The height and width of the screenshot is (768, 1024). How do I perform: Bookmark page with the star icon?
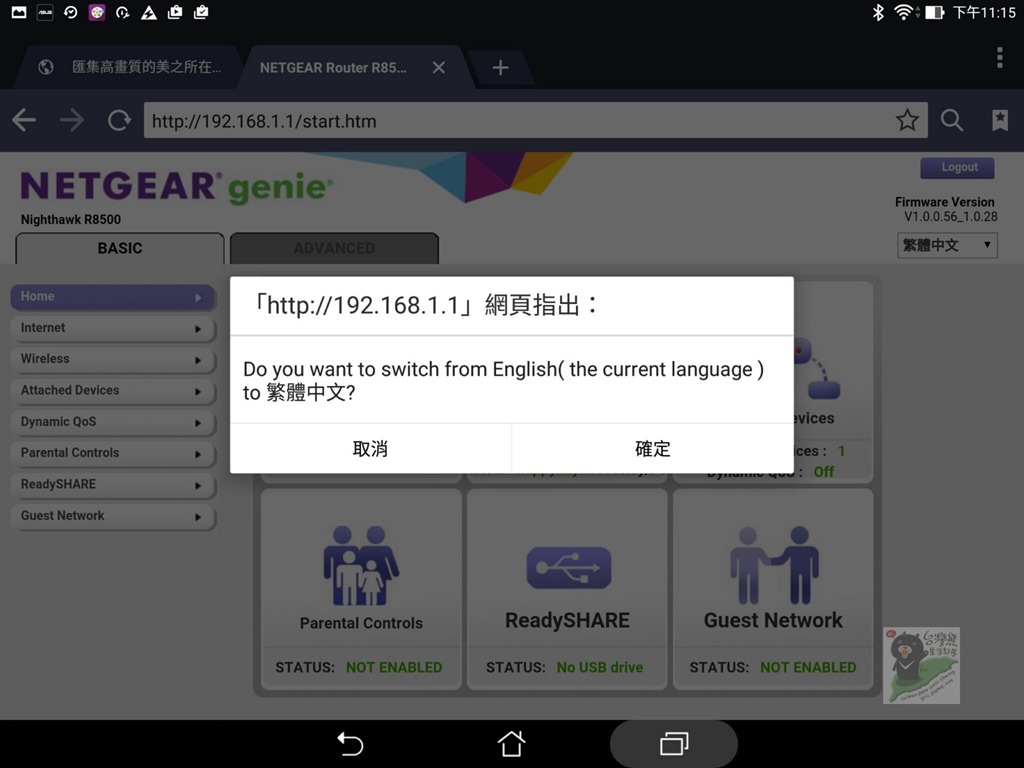[907, 120]
